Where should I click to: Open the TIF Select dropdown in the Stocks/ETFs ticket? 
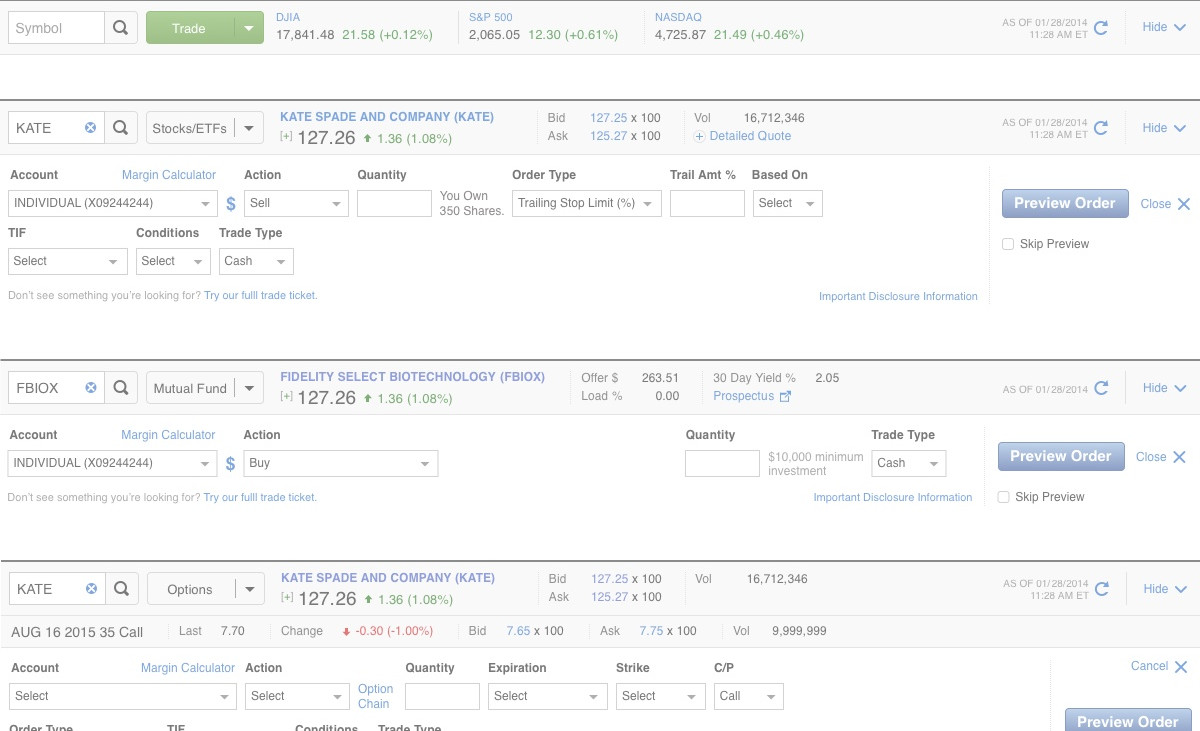pos(68,261)
